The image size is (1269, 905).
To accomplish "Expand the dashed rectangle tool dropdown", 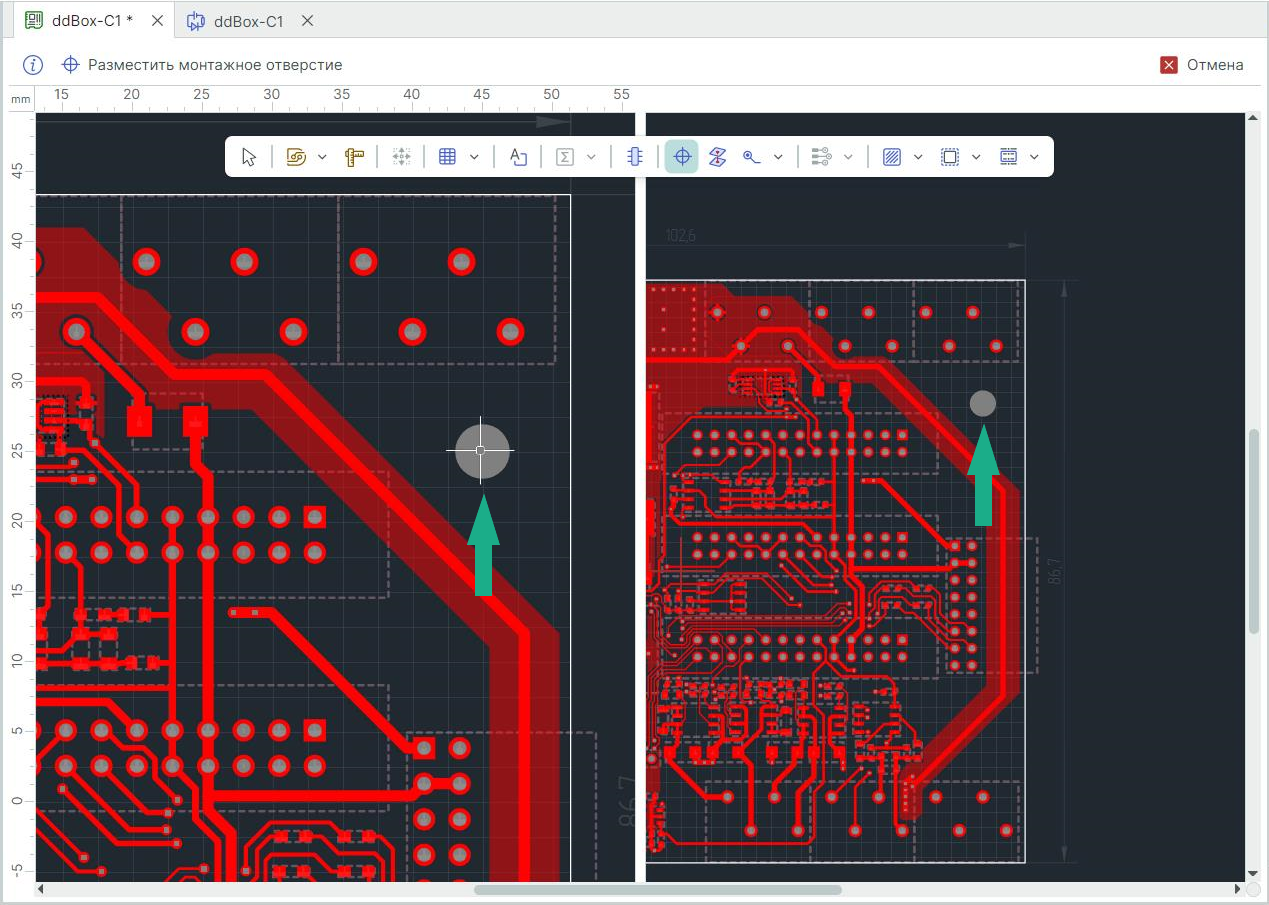I will [x=976, y=157].
